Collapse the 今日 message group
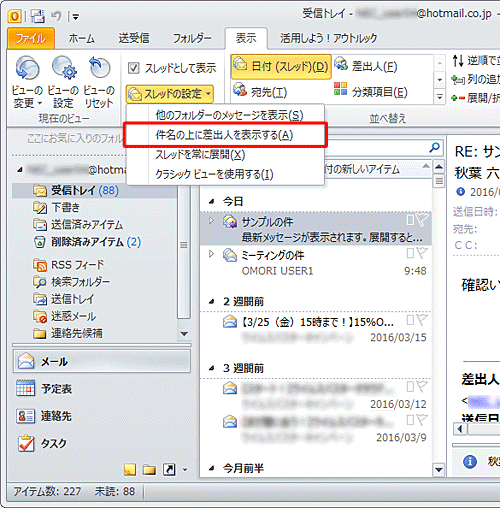The image size is (500, 508). [x=212, y=201]
